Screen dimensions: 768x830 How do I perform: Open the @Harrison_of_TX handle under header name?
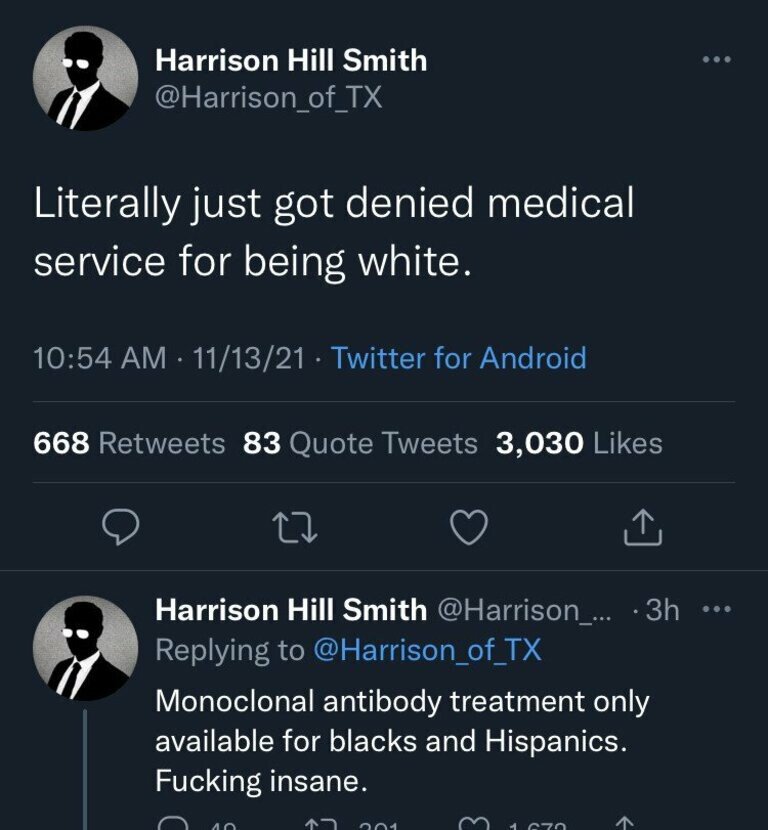[269, 98]
